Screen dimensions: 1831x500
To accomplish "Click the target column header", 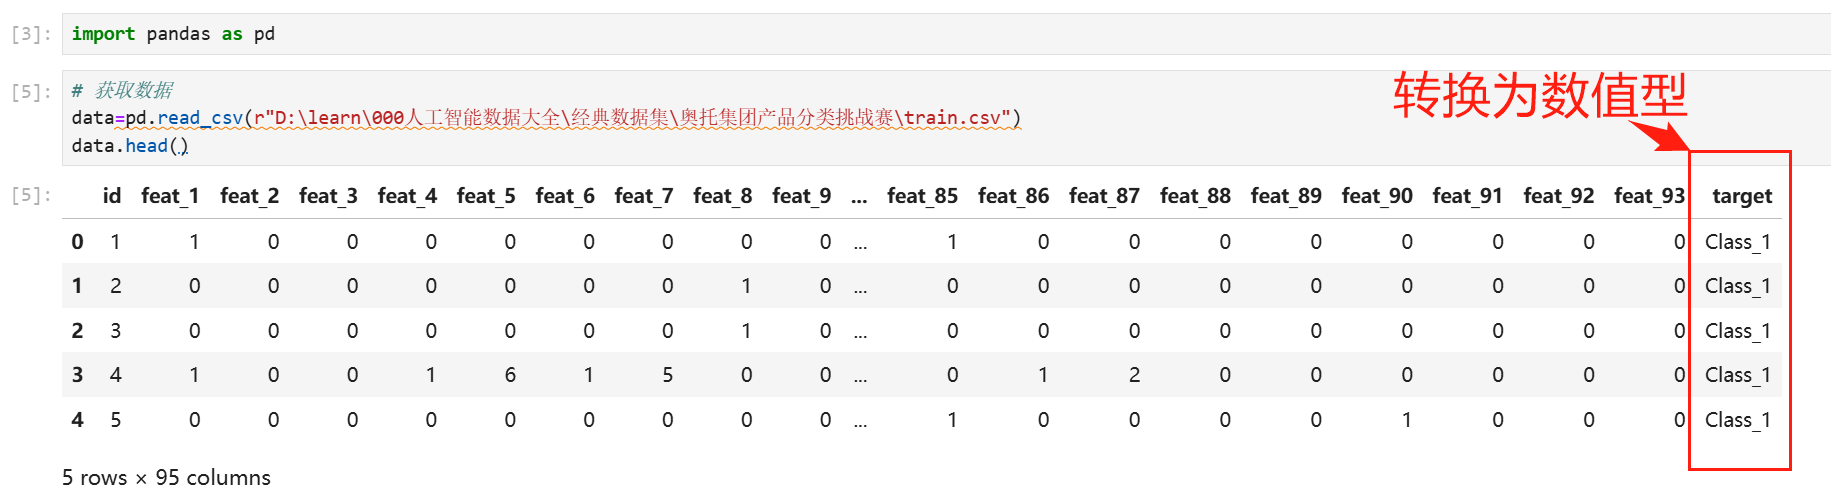I will coord(1741,196).
